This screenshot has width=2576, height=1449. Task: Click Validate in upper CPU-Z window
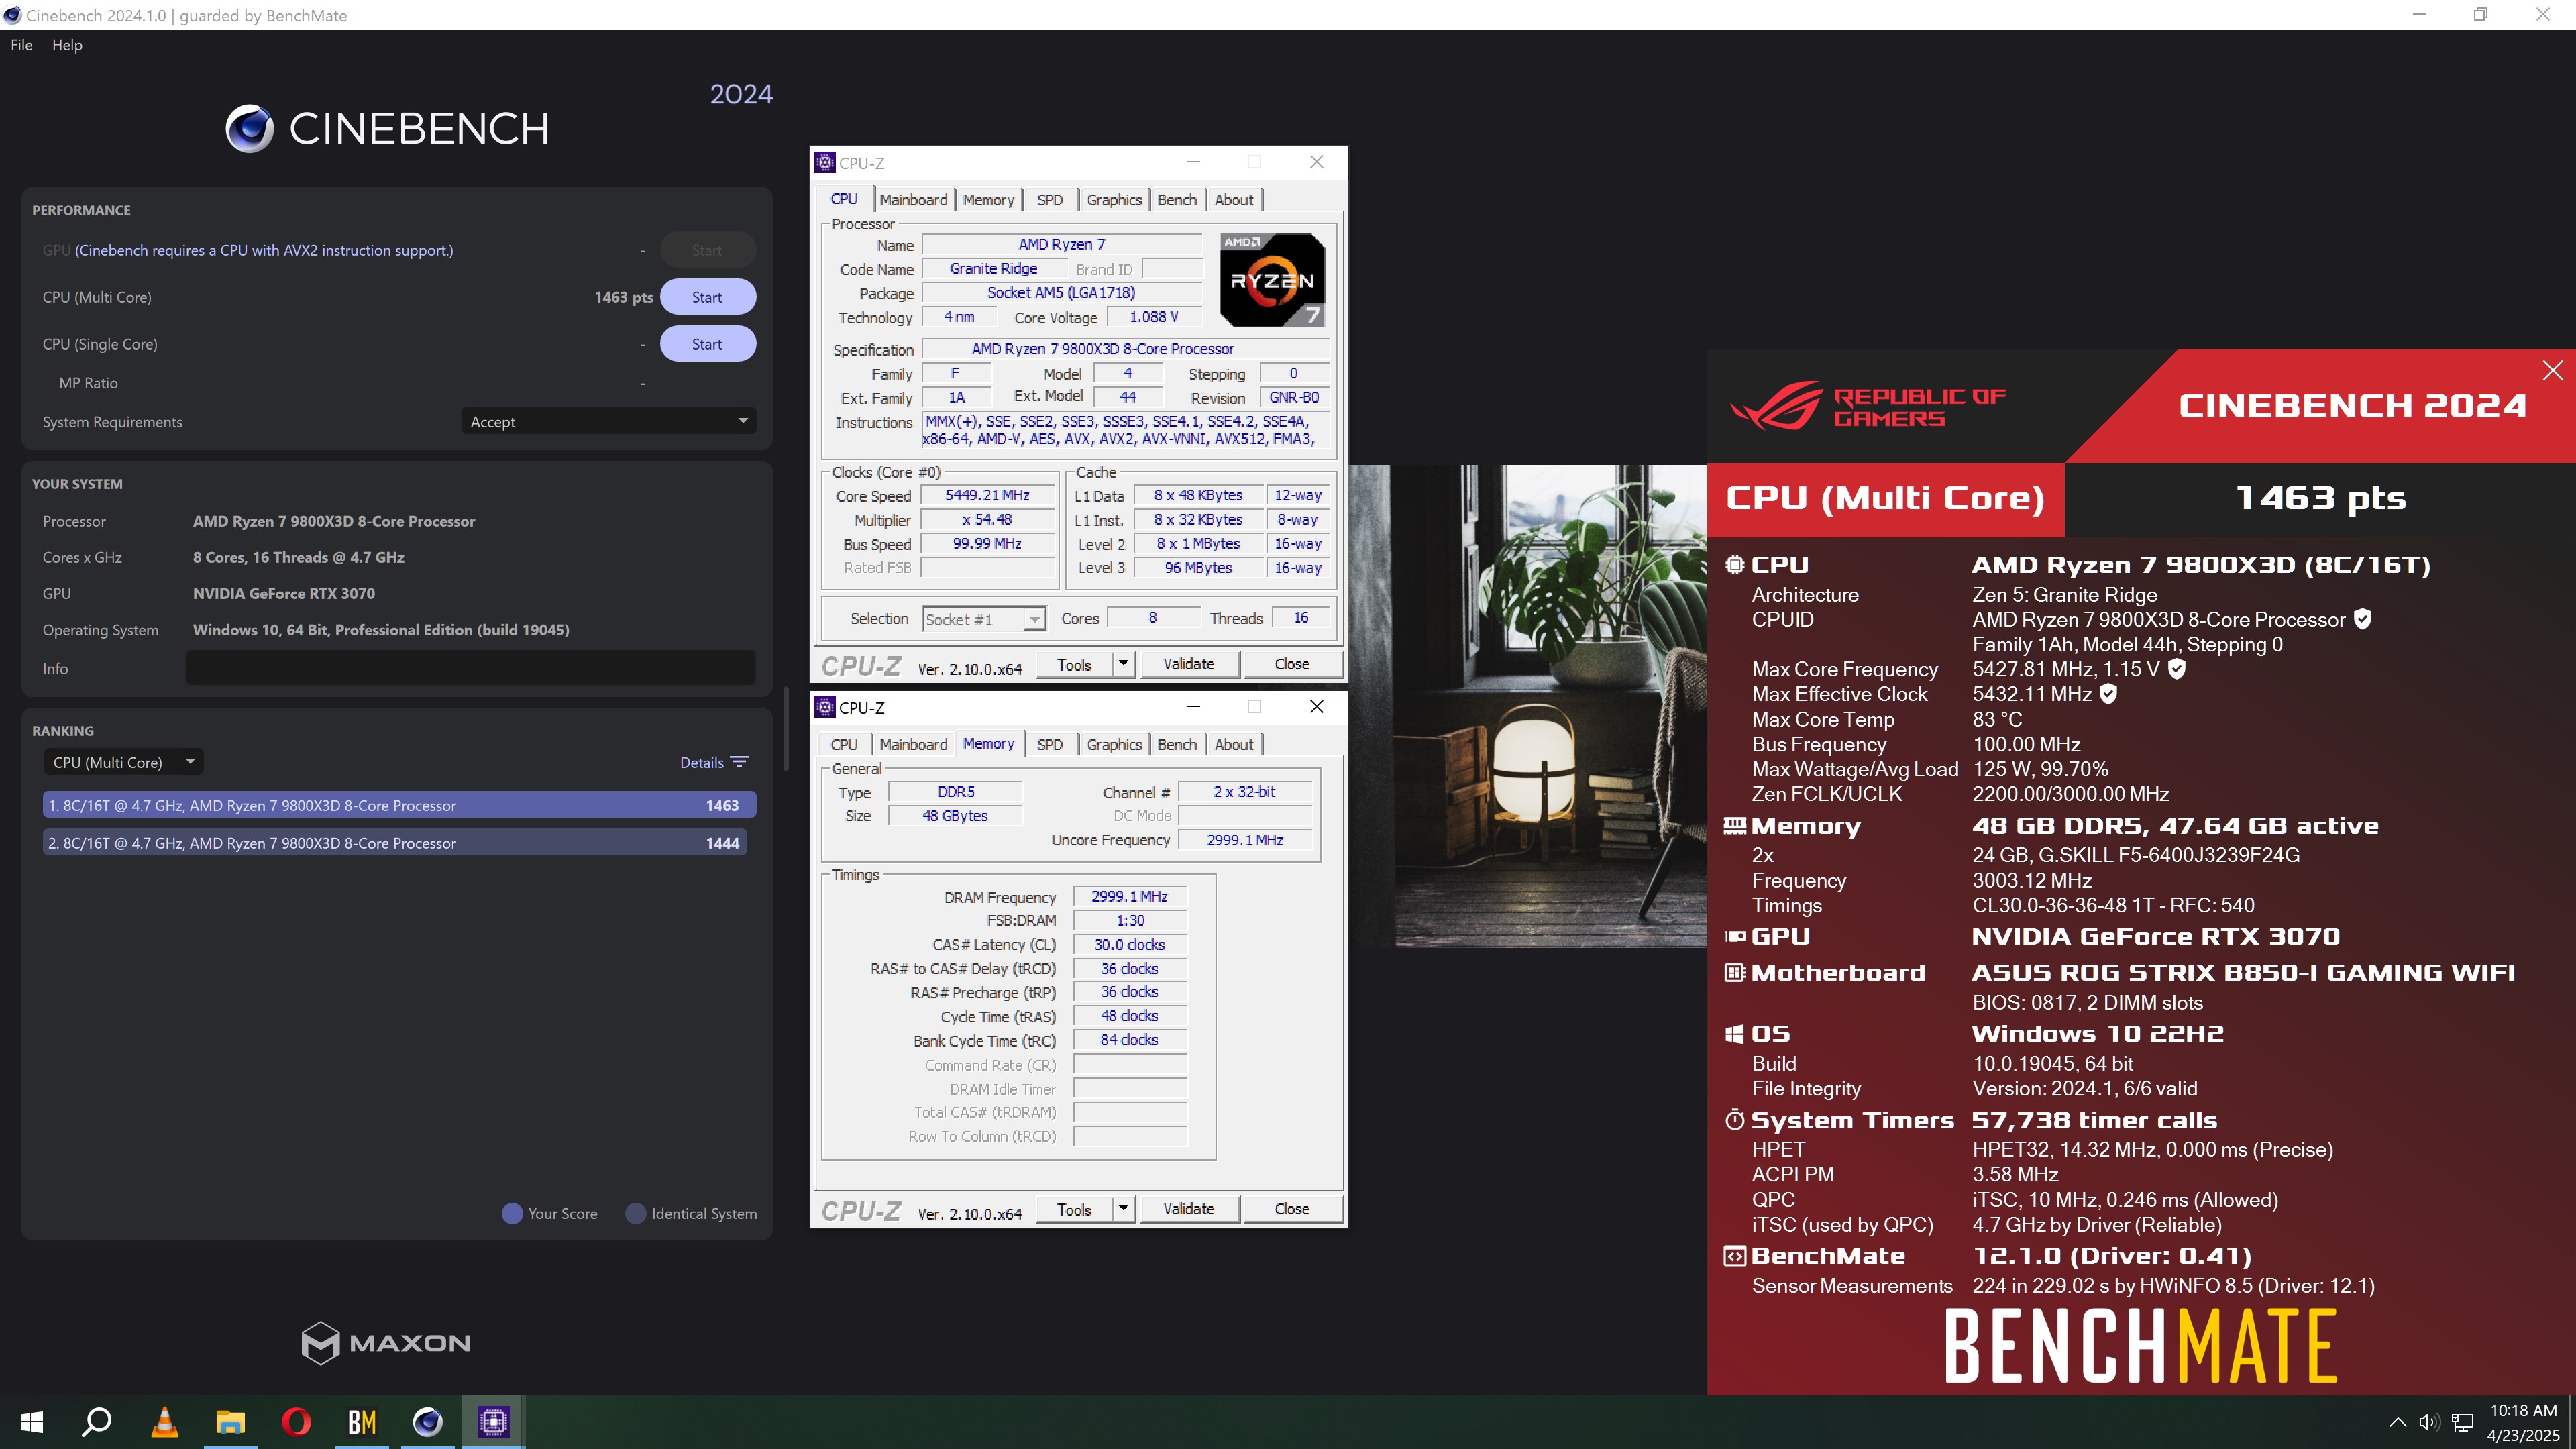(1188, 664)
